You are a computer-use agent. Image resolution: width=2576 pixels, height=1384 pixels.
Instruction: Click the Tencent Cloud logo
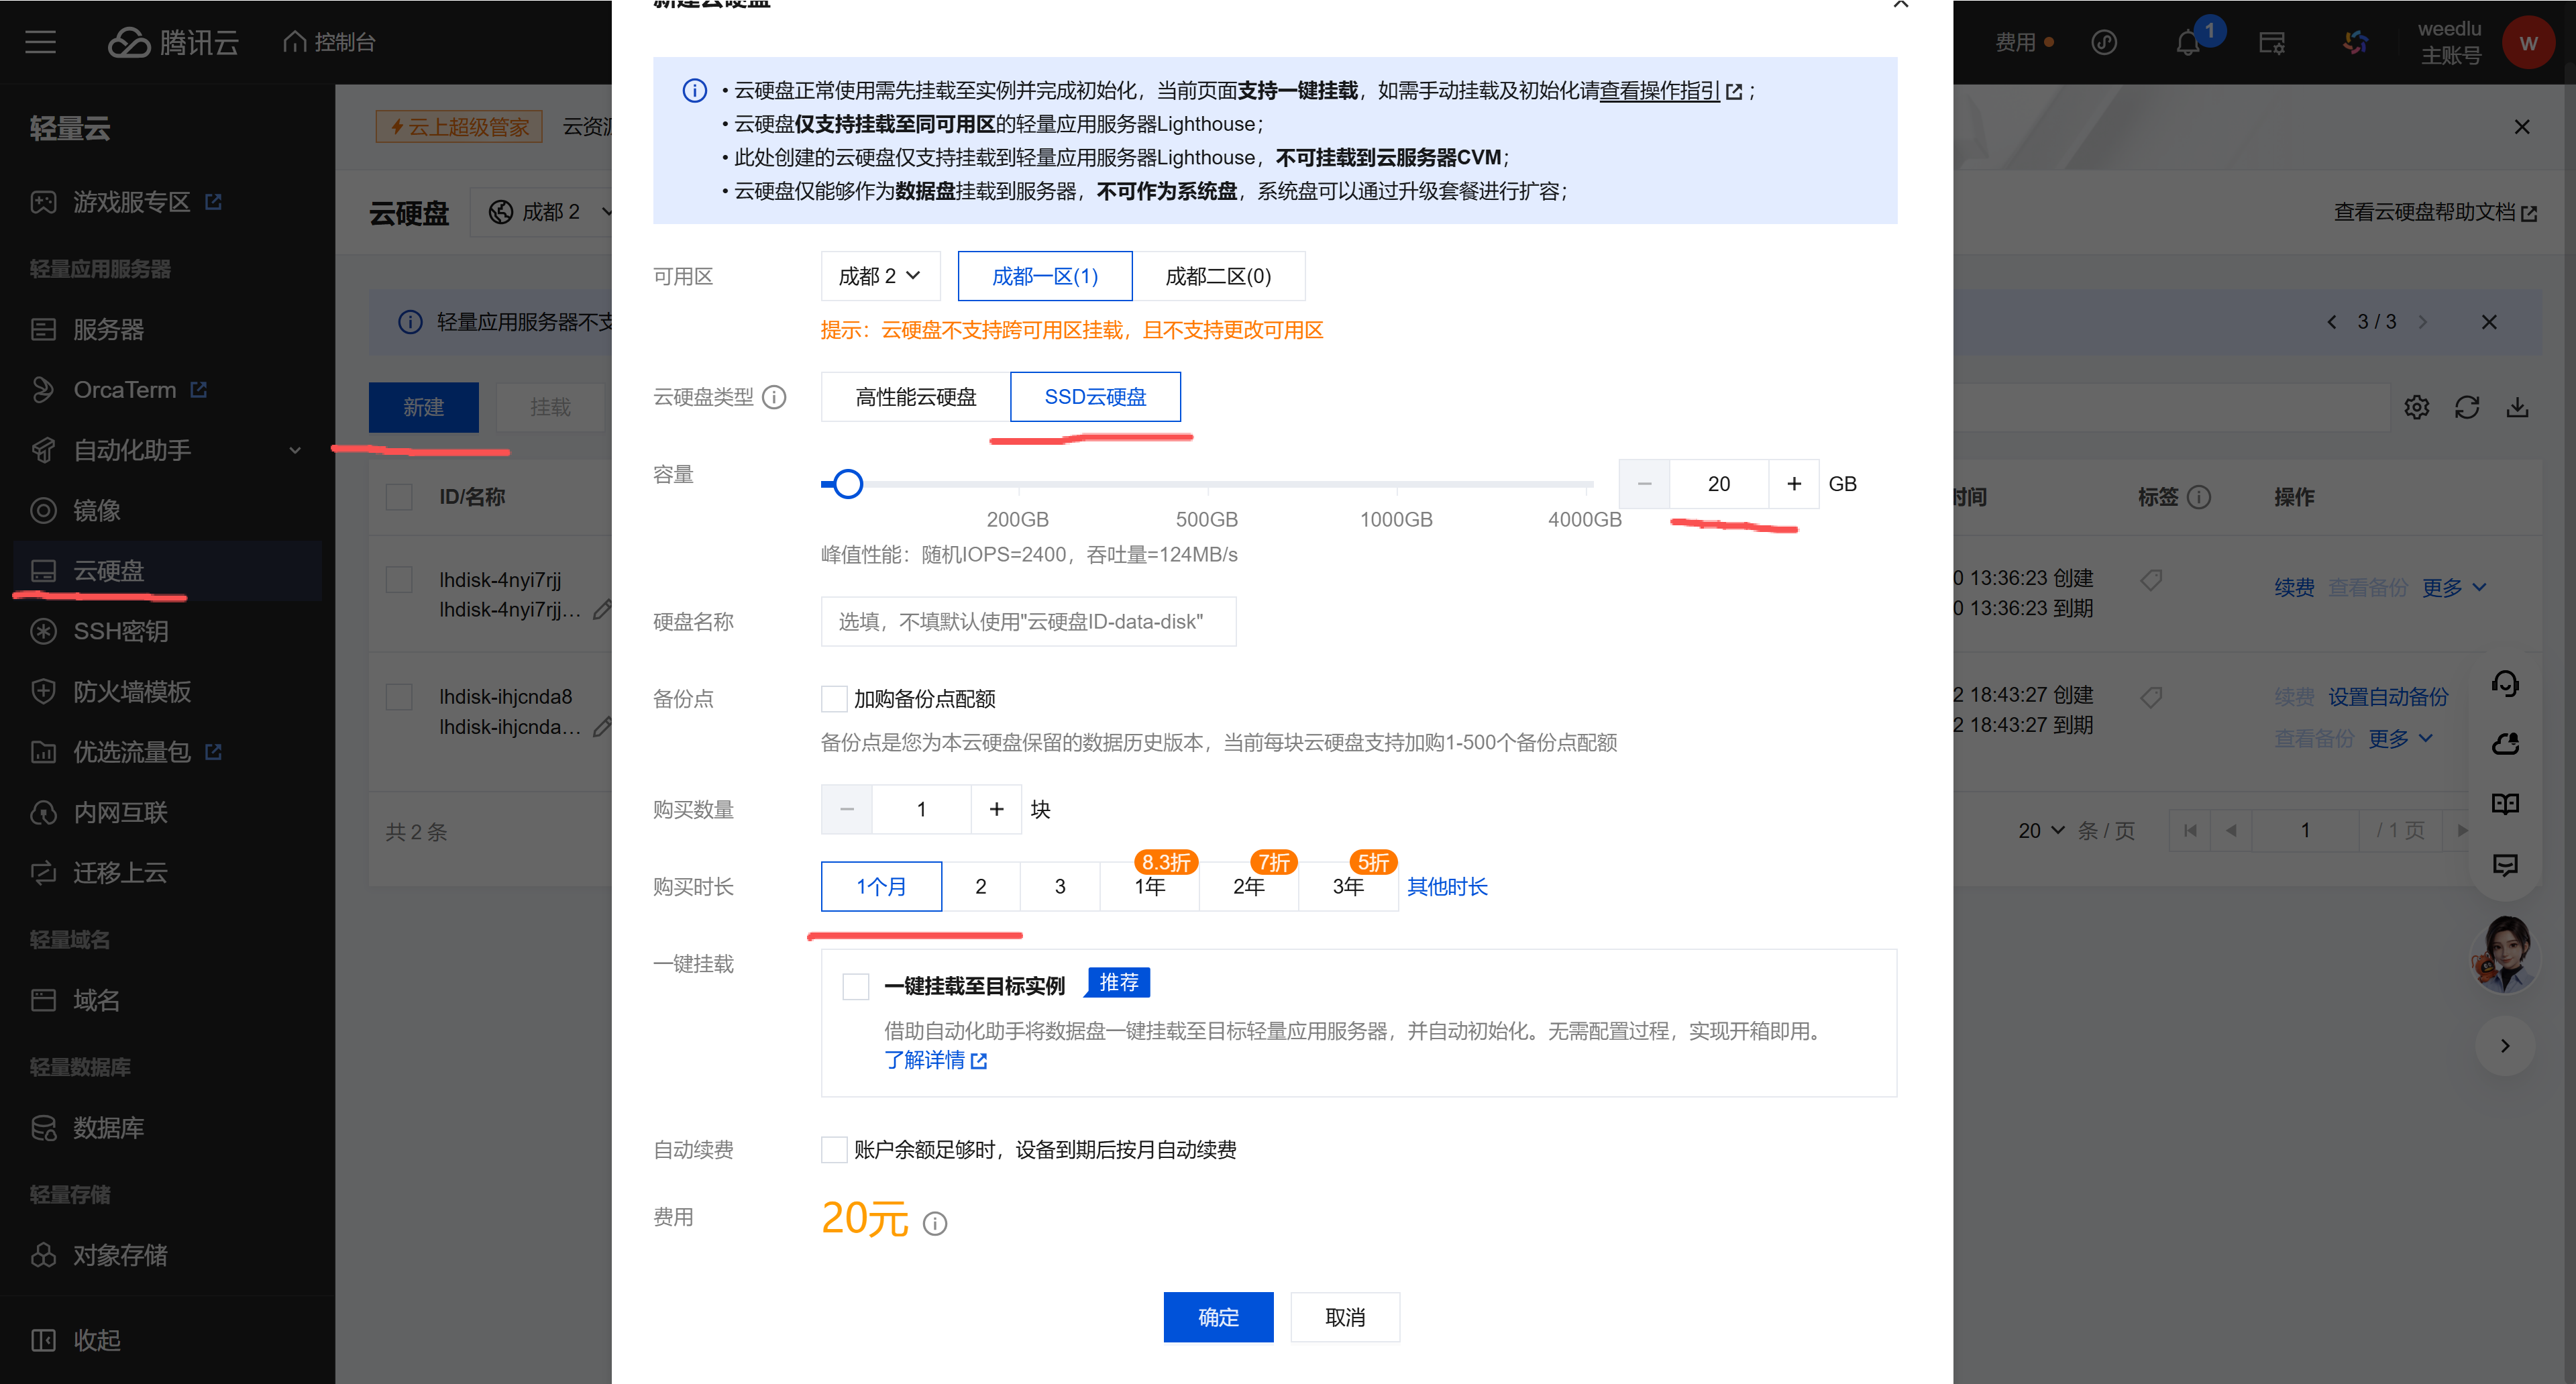point(173,42)
